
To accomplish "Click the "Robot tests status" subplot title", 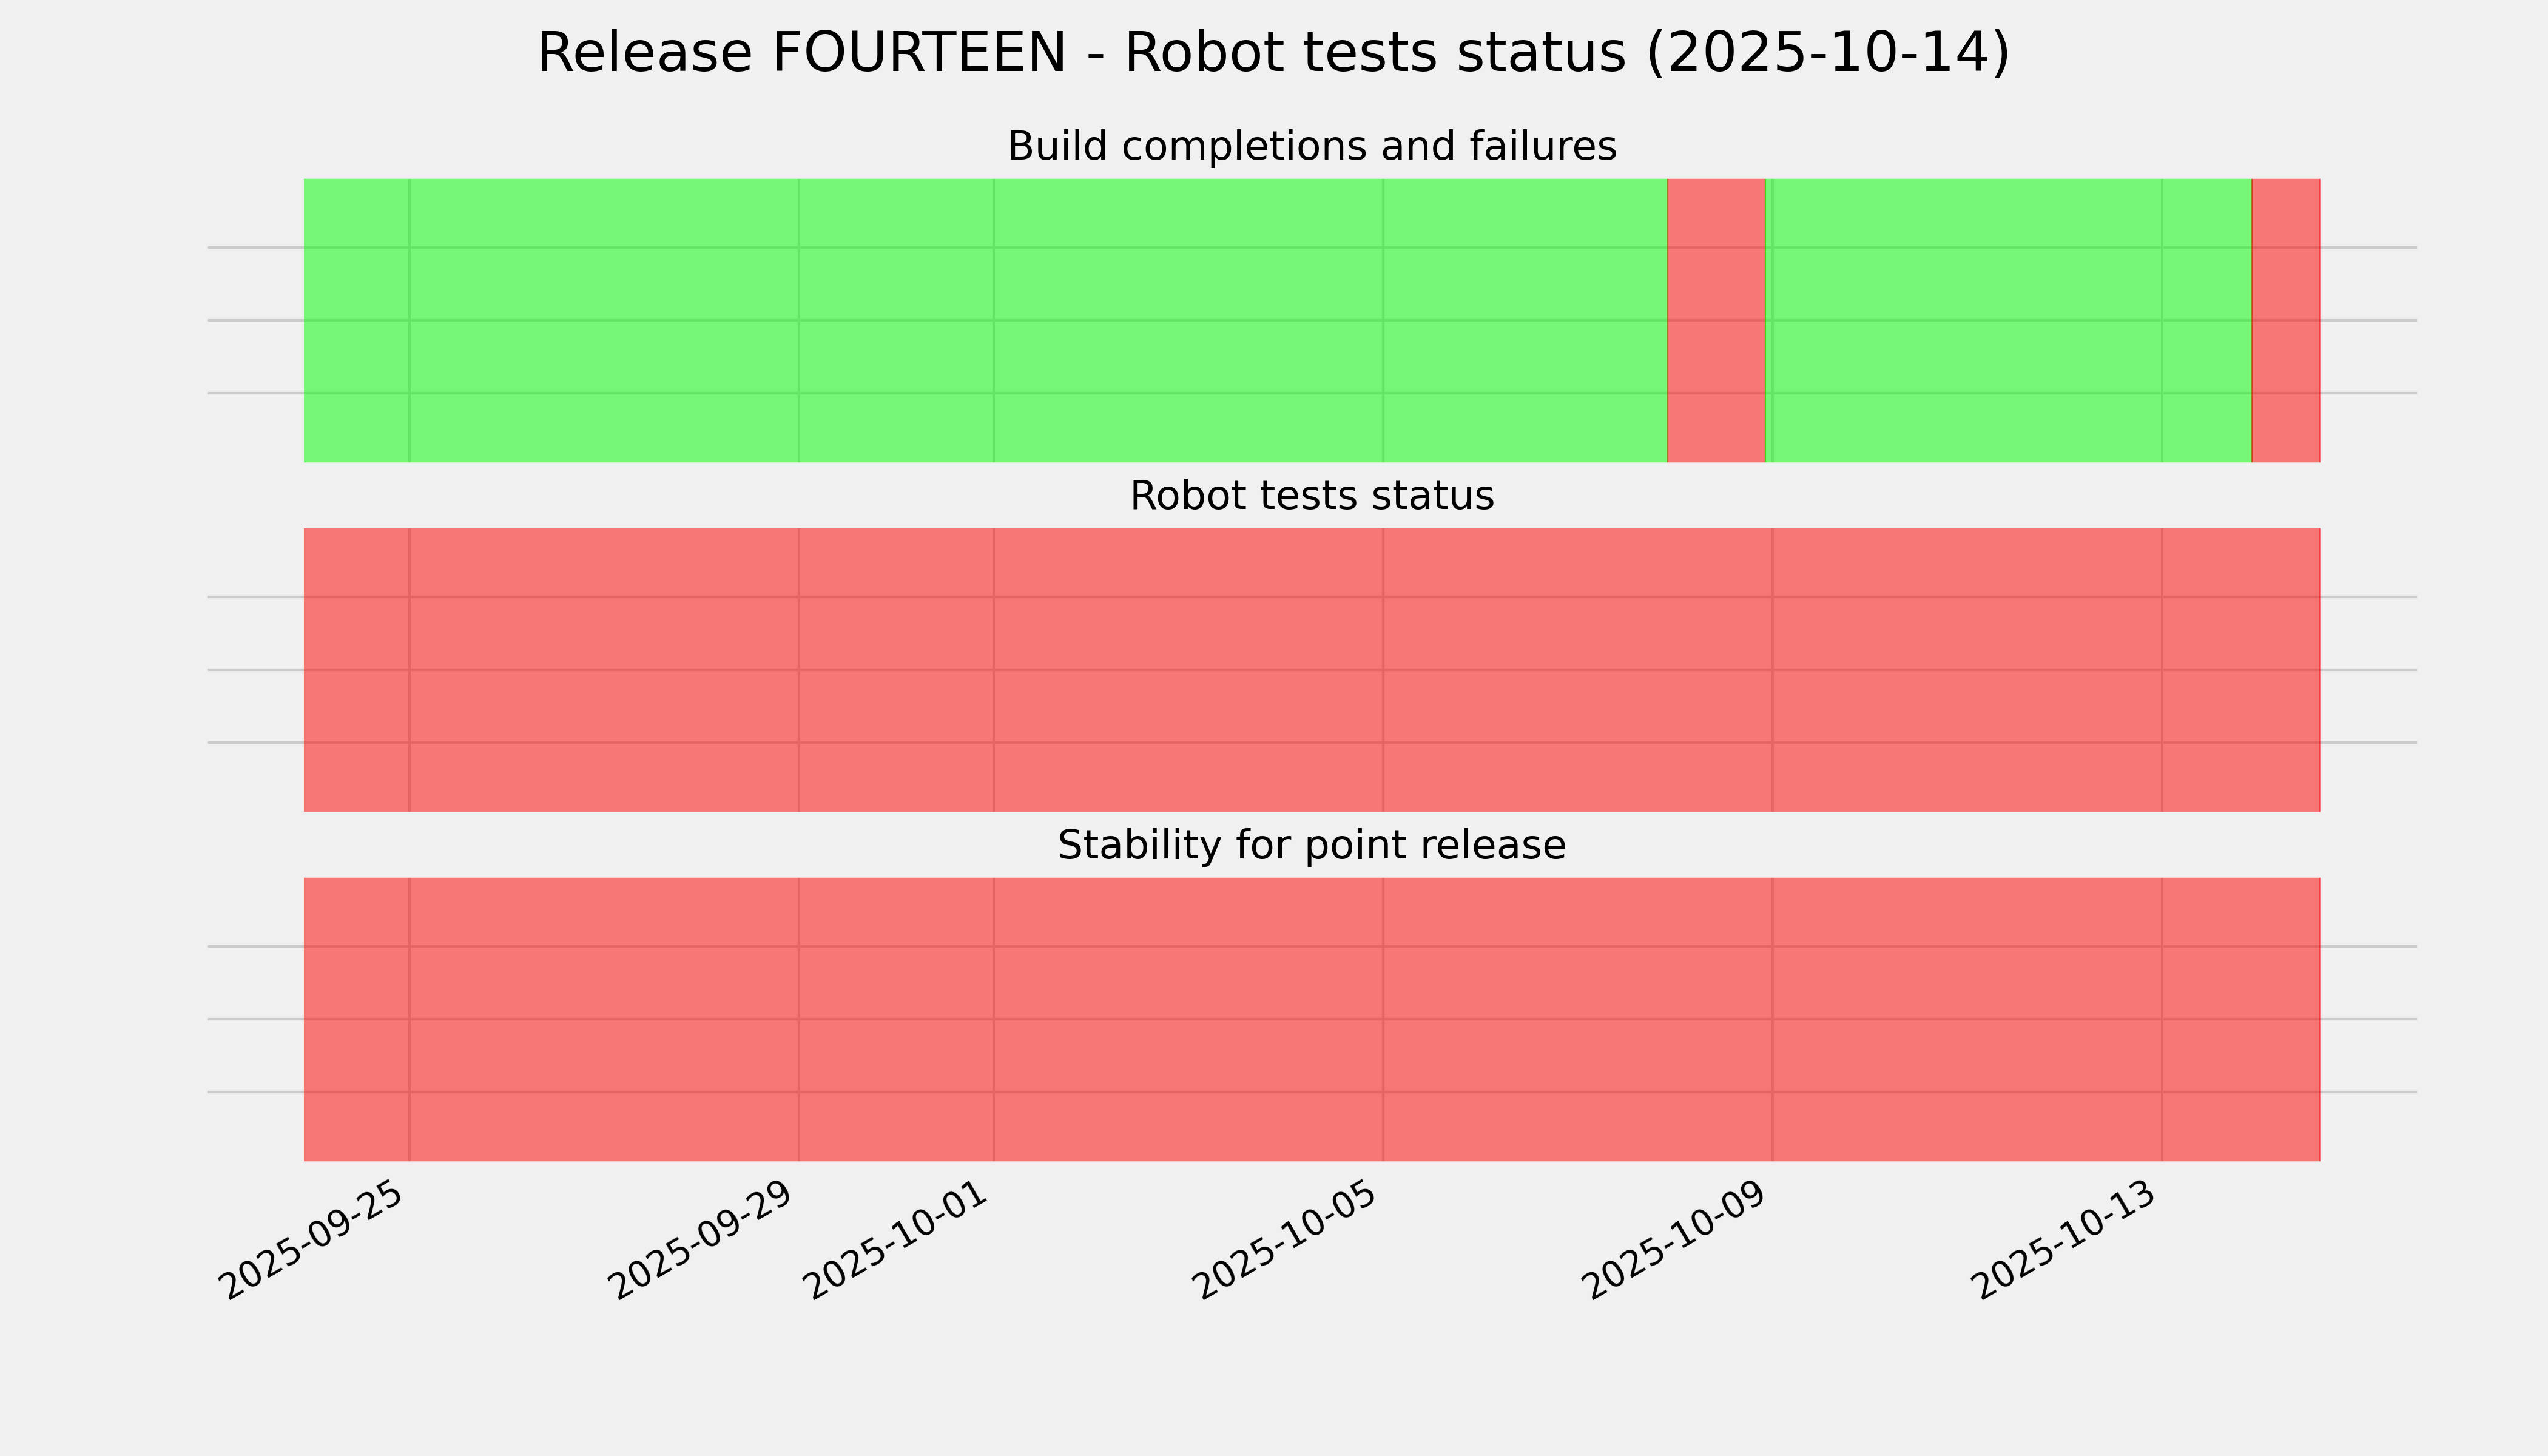I will (1311, 496).
